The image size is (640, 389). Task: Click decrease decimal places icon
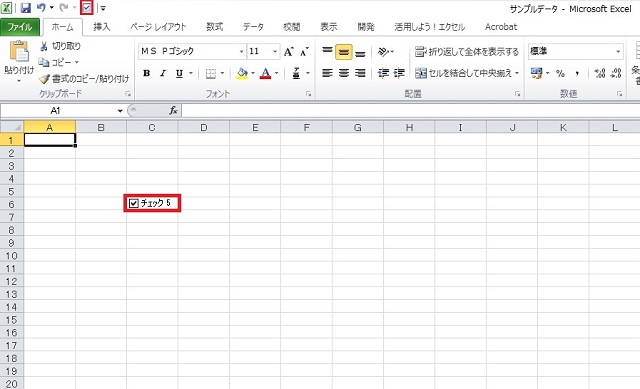616,73
